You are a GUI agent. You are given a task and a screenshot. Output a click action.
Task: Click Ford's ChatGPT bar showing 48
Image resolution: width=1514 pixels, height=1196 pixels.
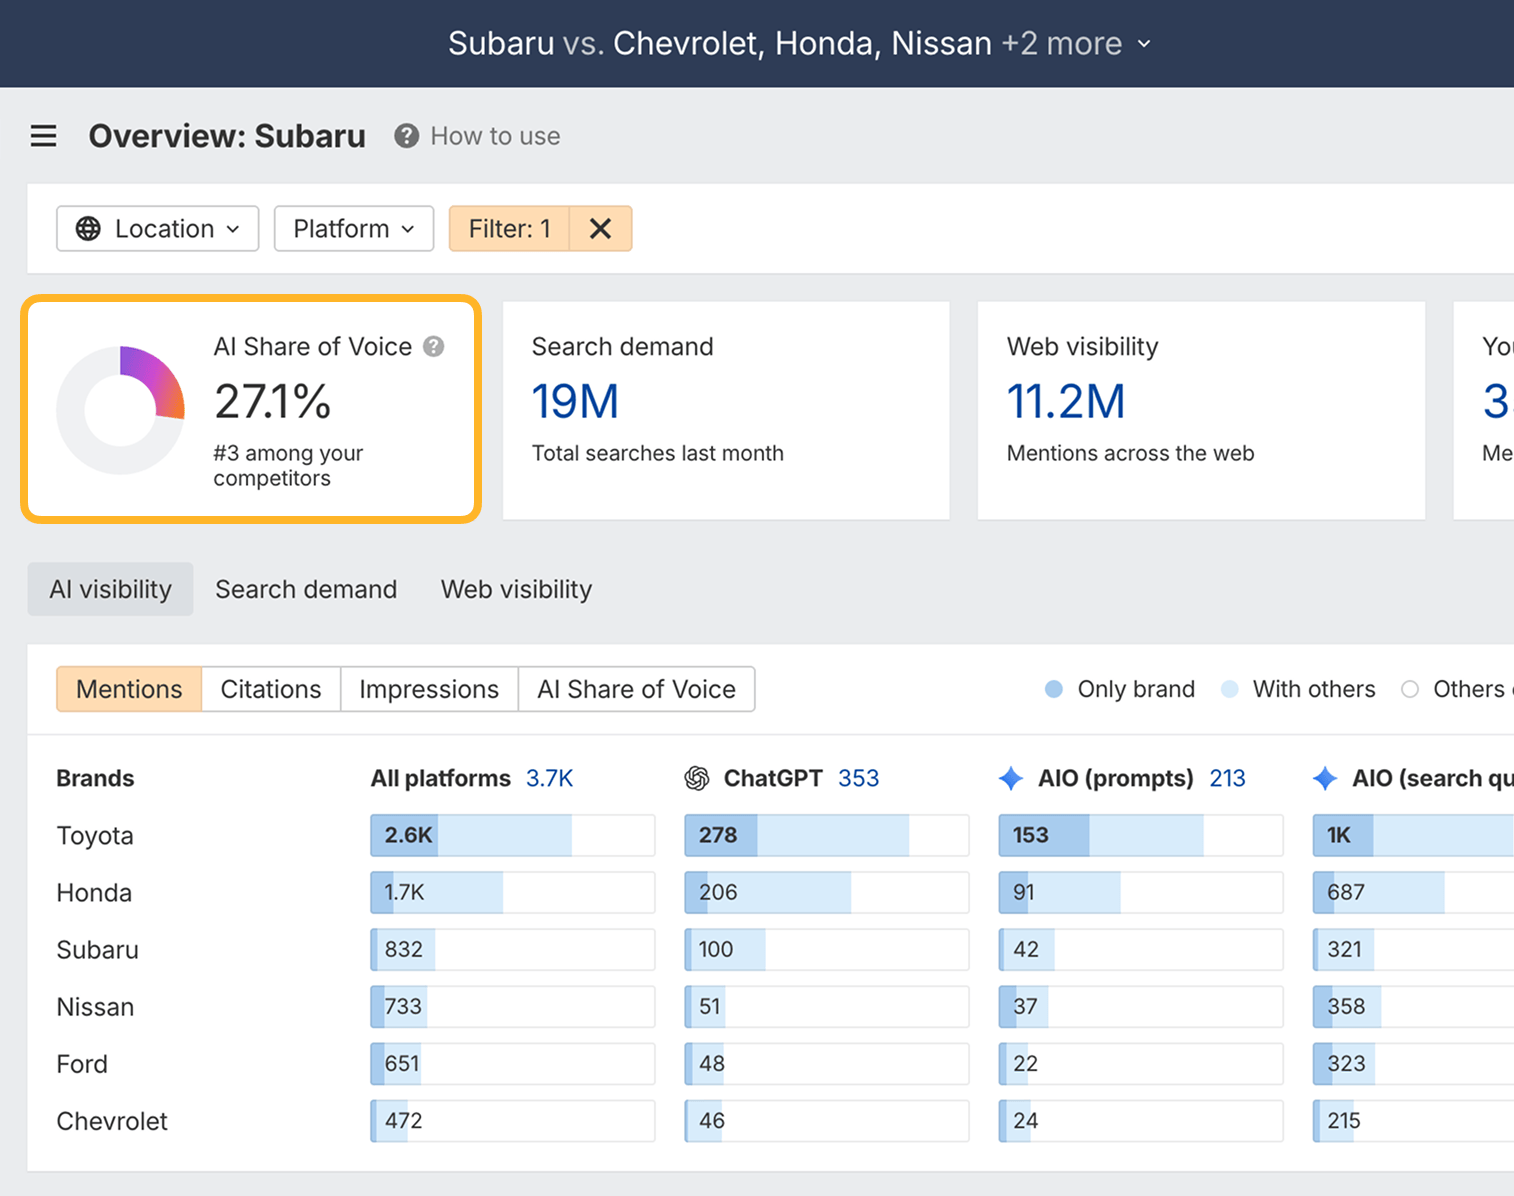827,1063
